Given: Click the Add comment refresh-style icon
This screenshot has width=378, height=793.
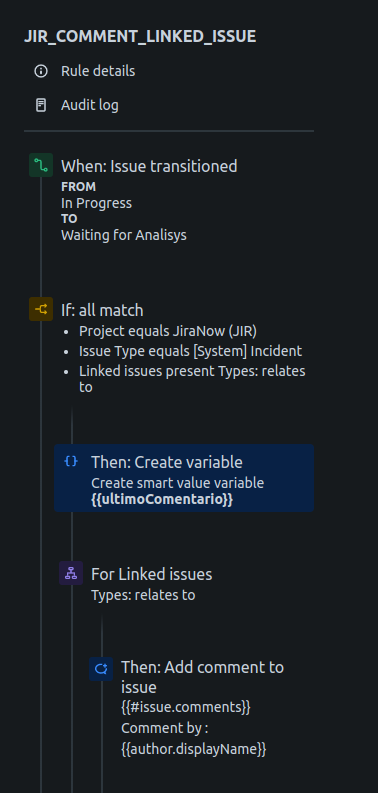Looking at the screenshot, I should coord(101,669).
